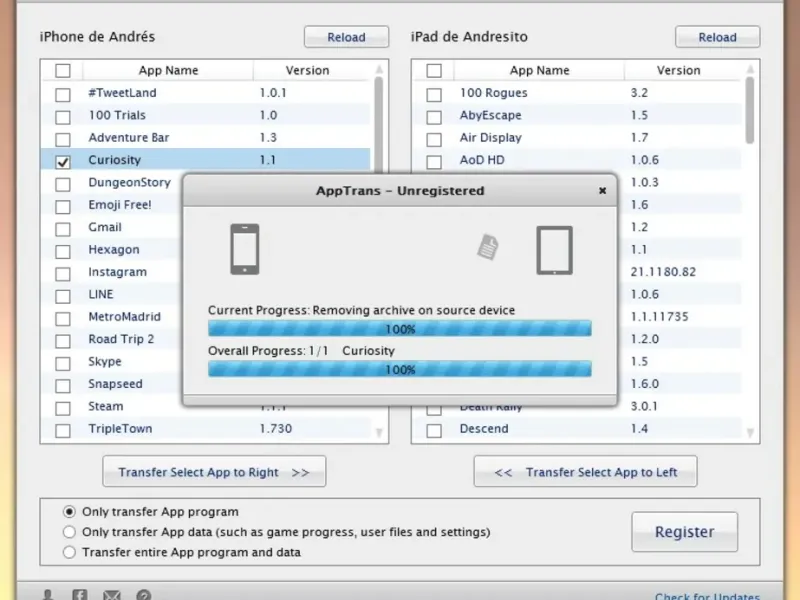
Task: Open the 'Check for Updates' link
Action: pos(707,596)
